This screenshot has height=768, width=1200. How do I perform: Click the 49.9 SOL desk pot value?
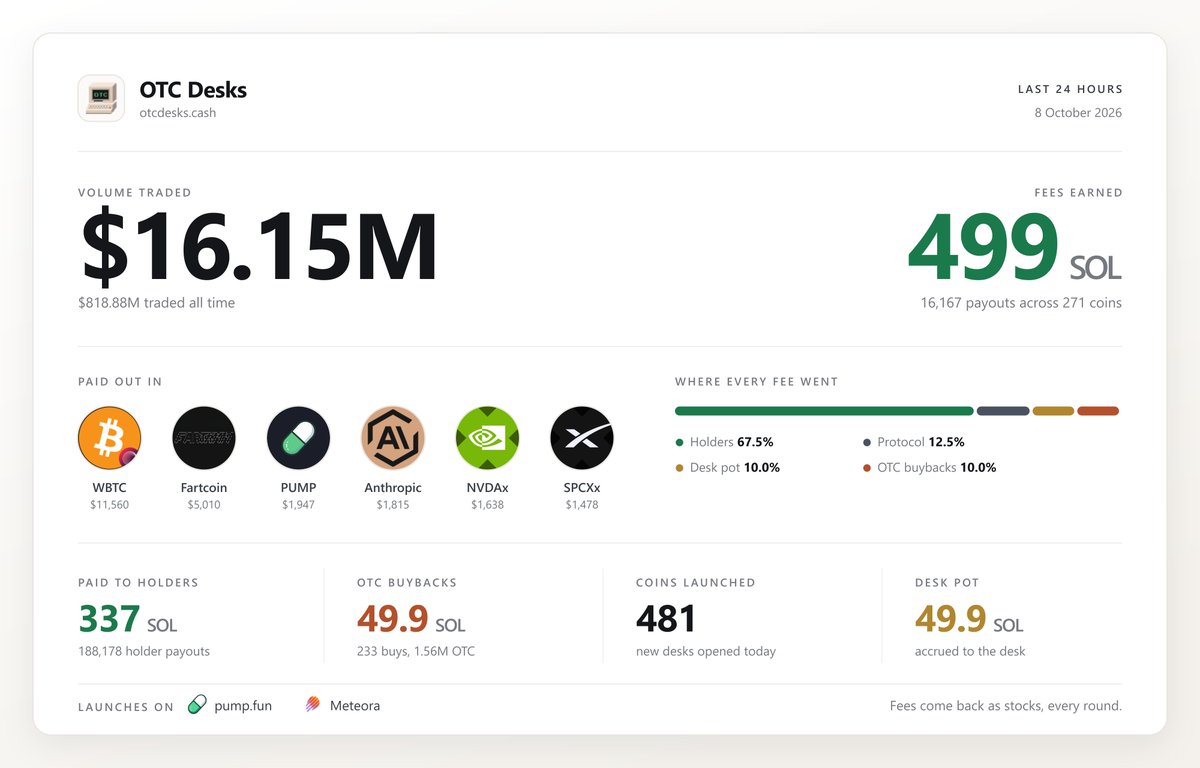969,620
